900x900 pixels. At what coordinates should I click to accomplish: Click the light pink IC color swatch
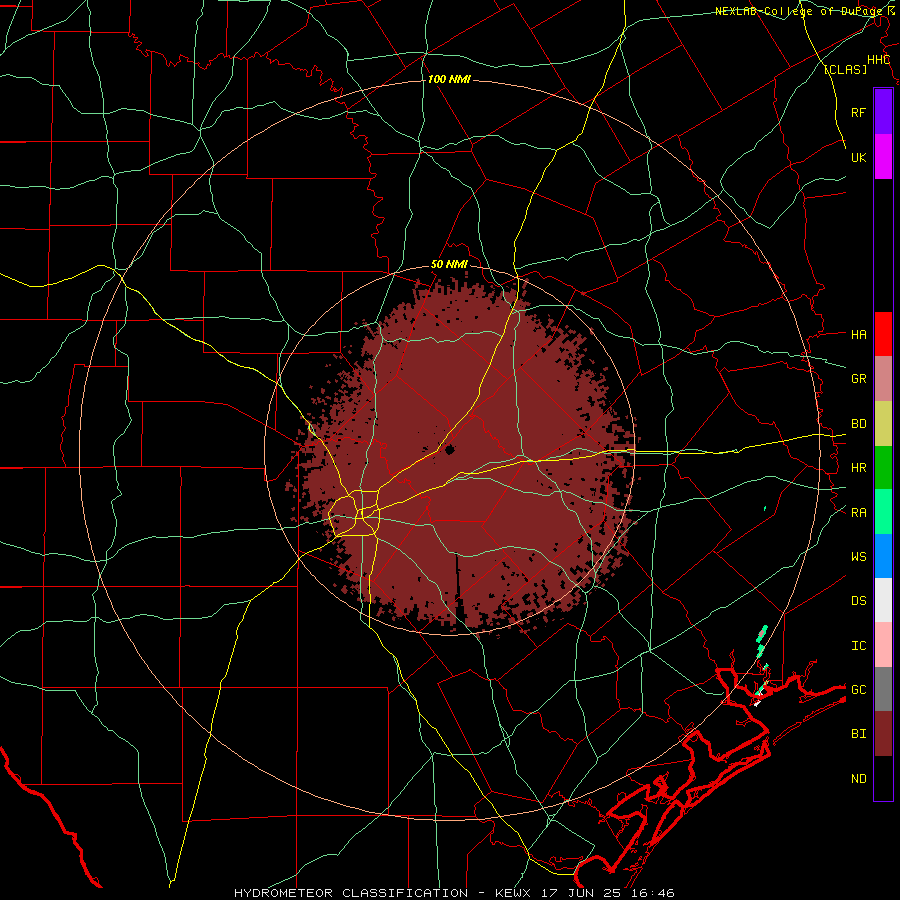click(x=883, y=645)
